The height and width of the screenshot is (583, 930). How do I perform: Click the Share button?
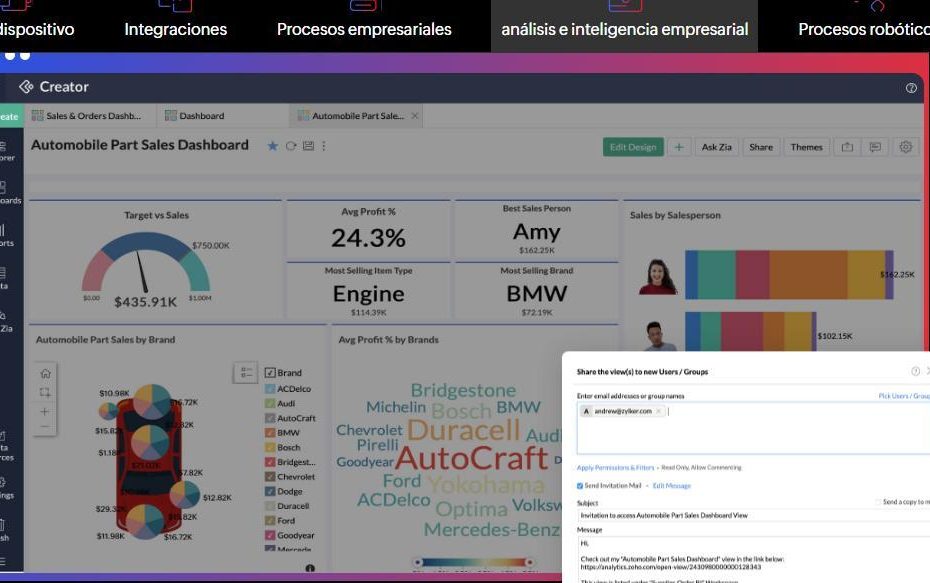[x=761, y=147]
